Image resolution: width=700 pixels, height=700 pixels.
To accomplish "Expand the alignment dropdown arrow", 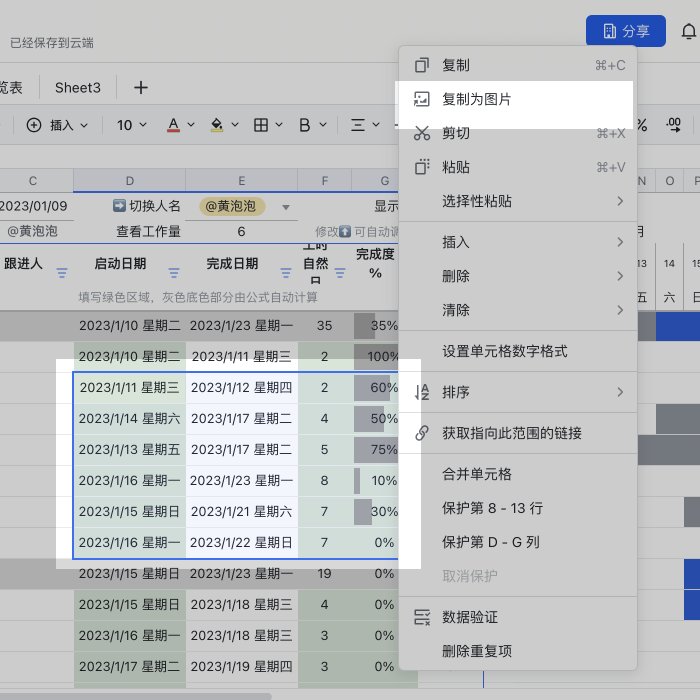I will coord(376,125).
